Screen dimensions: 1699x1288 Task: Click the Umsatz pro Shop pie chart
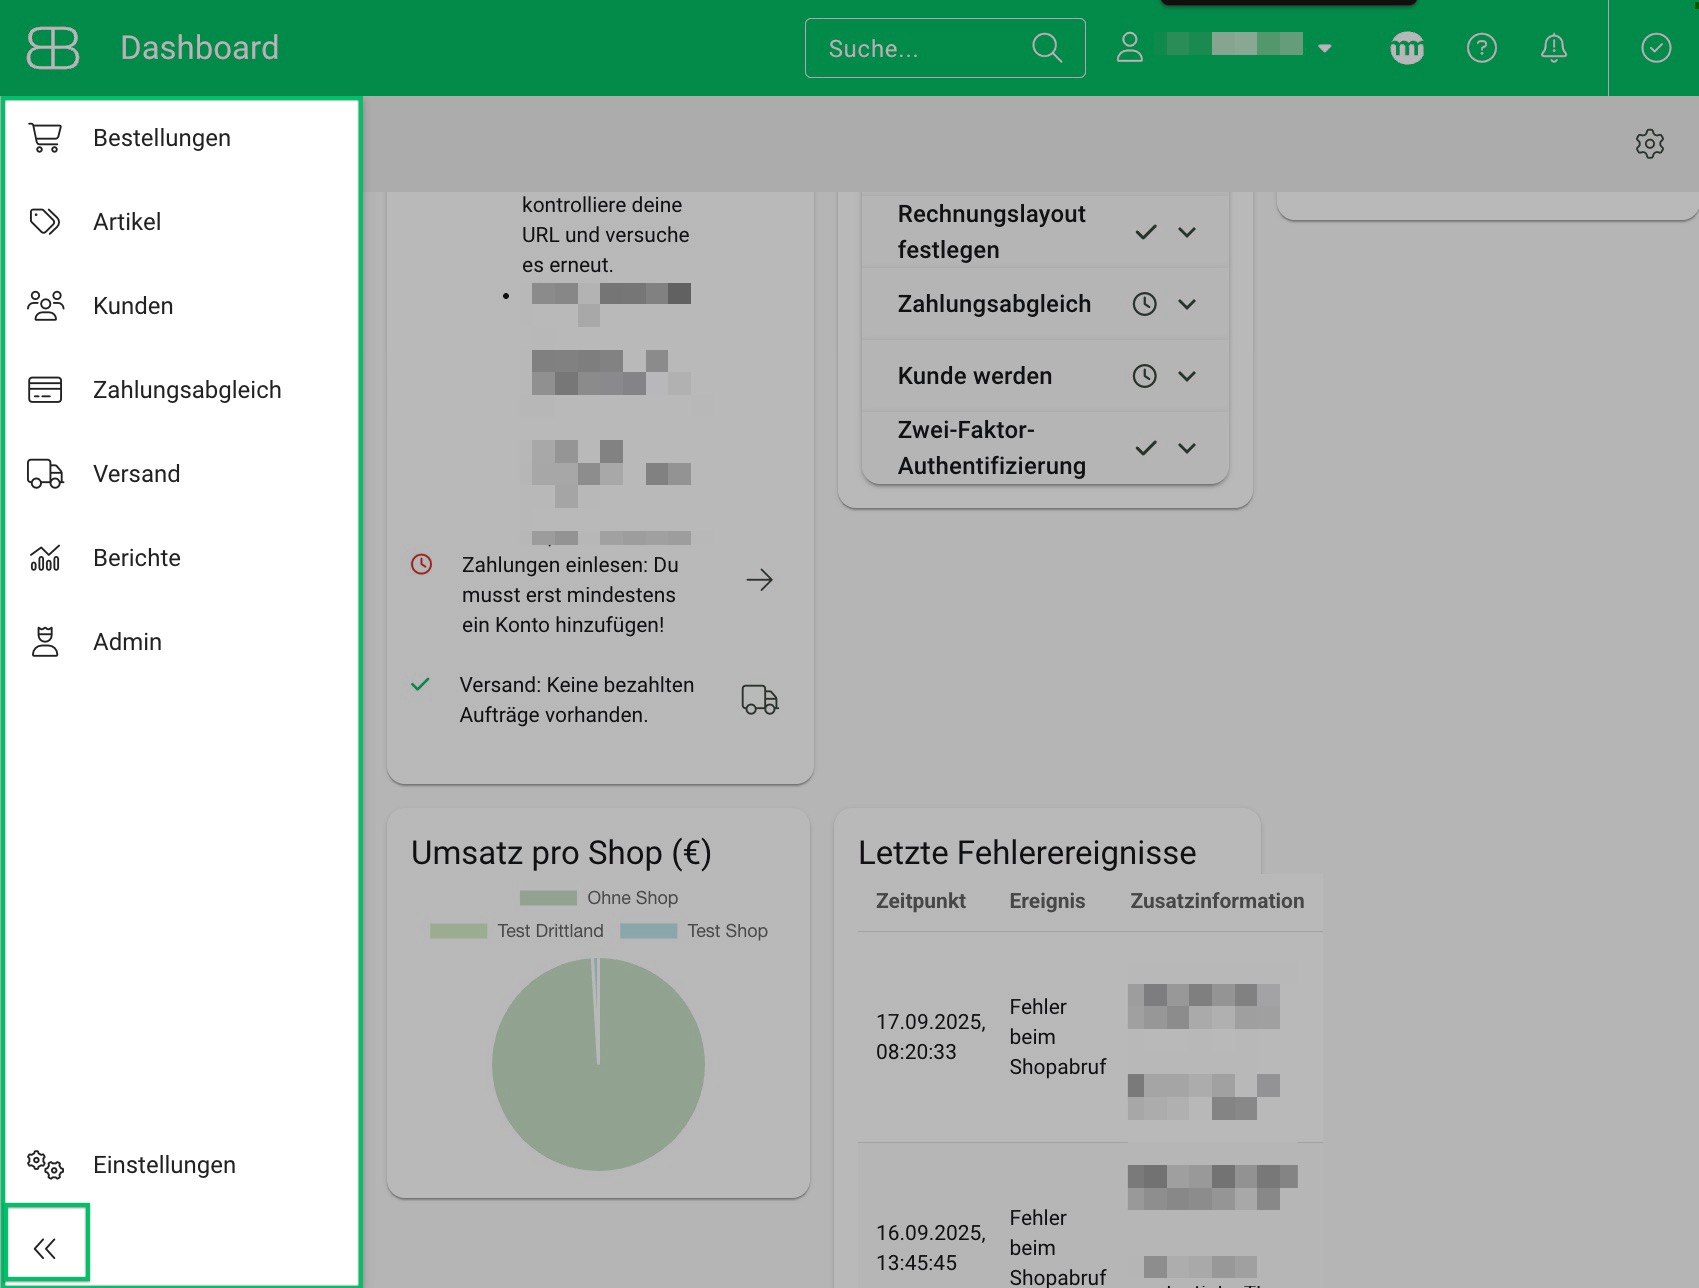tap(598, 1064)
